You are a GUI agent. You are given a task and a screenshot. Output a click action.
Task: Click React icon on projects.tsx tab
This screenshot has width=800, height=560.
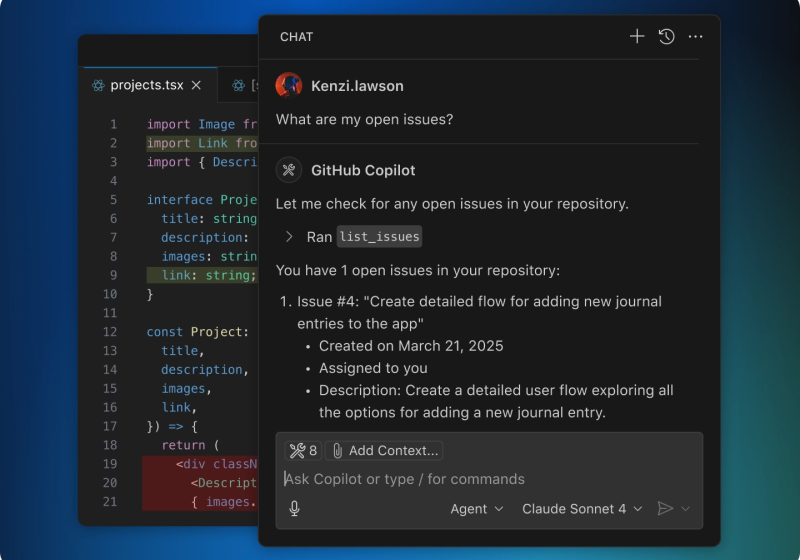pyautogui.click(x=98, y=85)
